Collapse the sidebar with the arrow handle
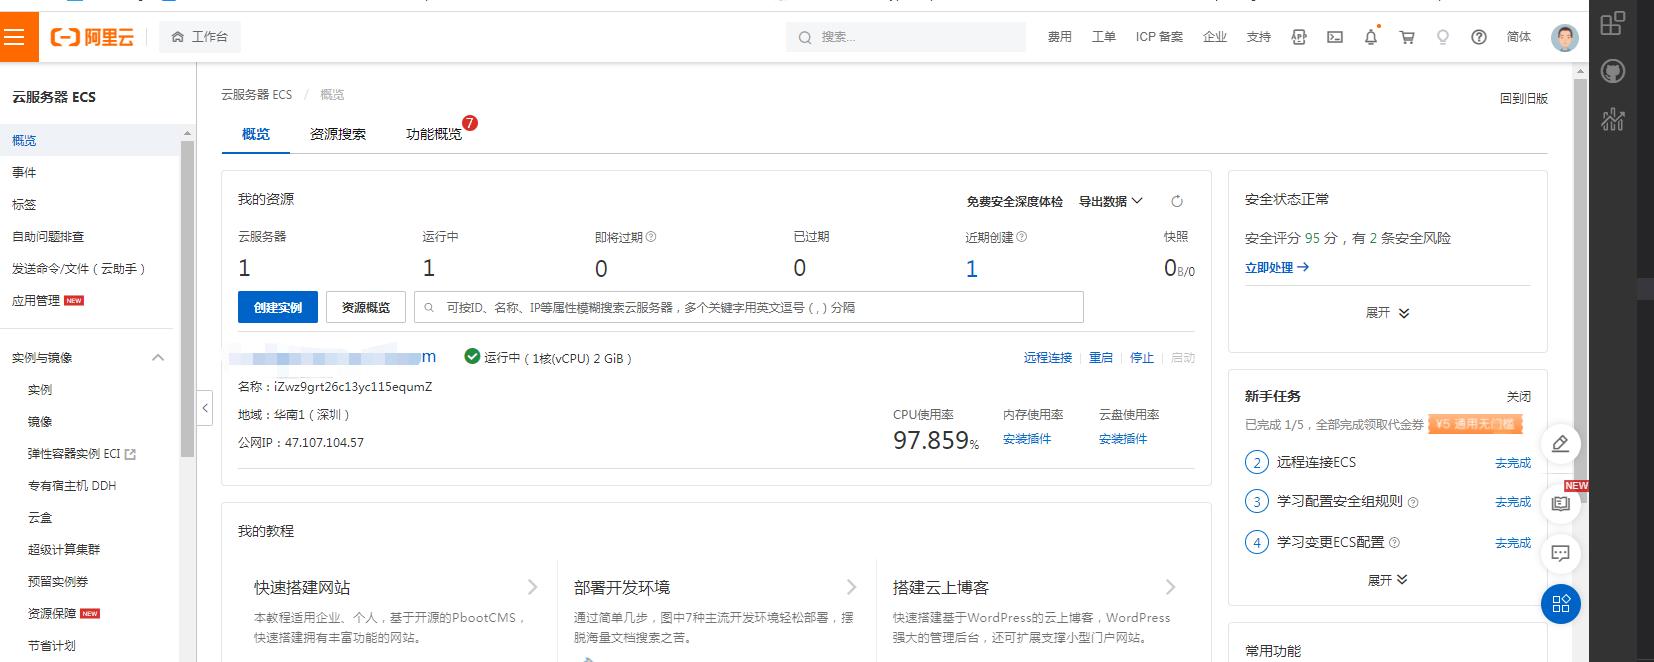 (205, 408)
